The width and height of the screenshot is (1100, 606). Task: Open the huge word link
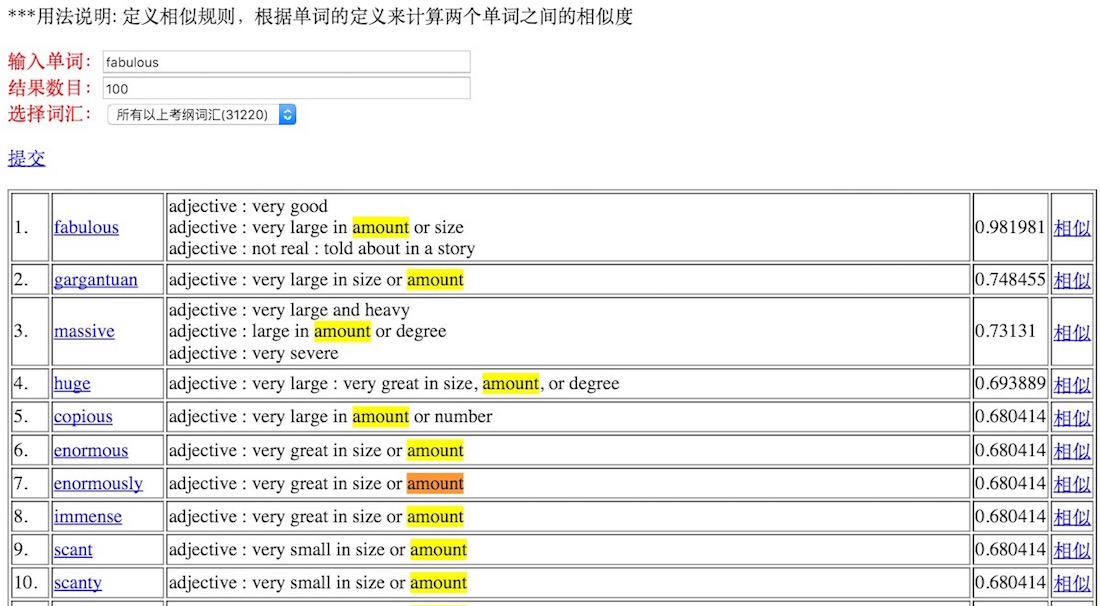(72, 384)
